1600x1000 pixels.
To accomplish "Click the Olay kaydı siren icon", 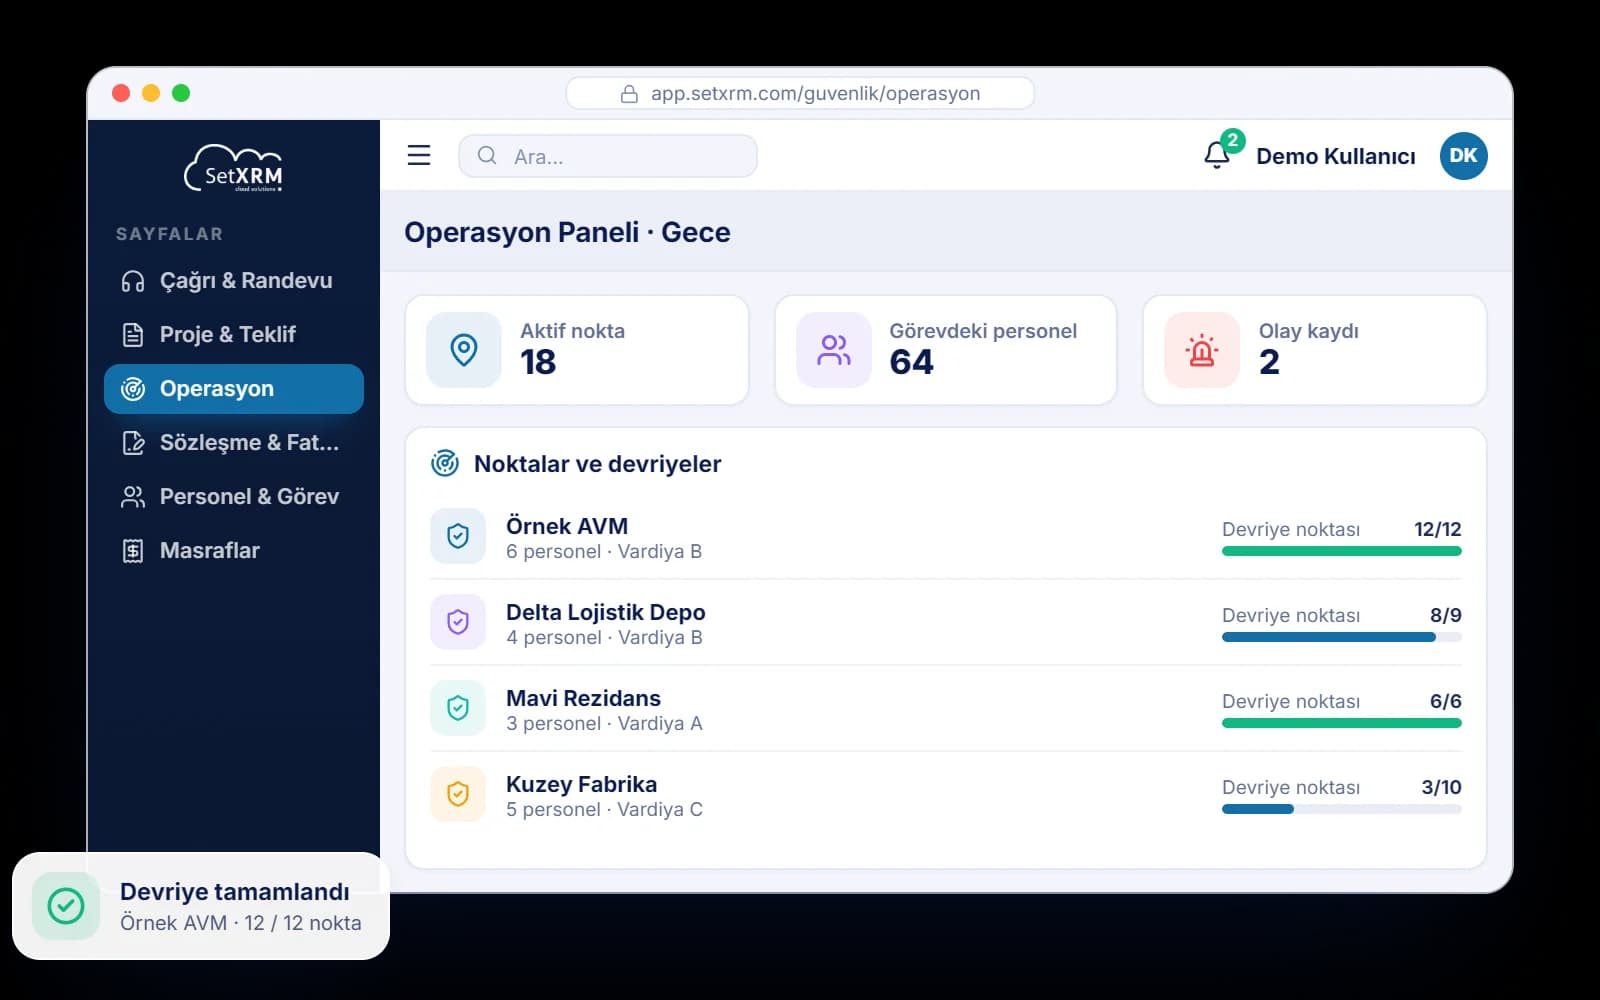I will tap(1202, 350).
